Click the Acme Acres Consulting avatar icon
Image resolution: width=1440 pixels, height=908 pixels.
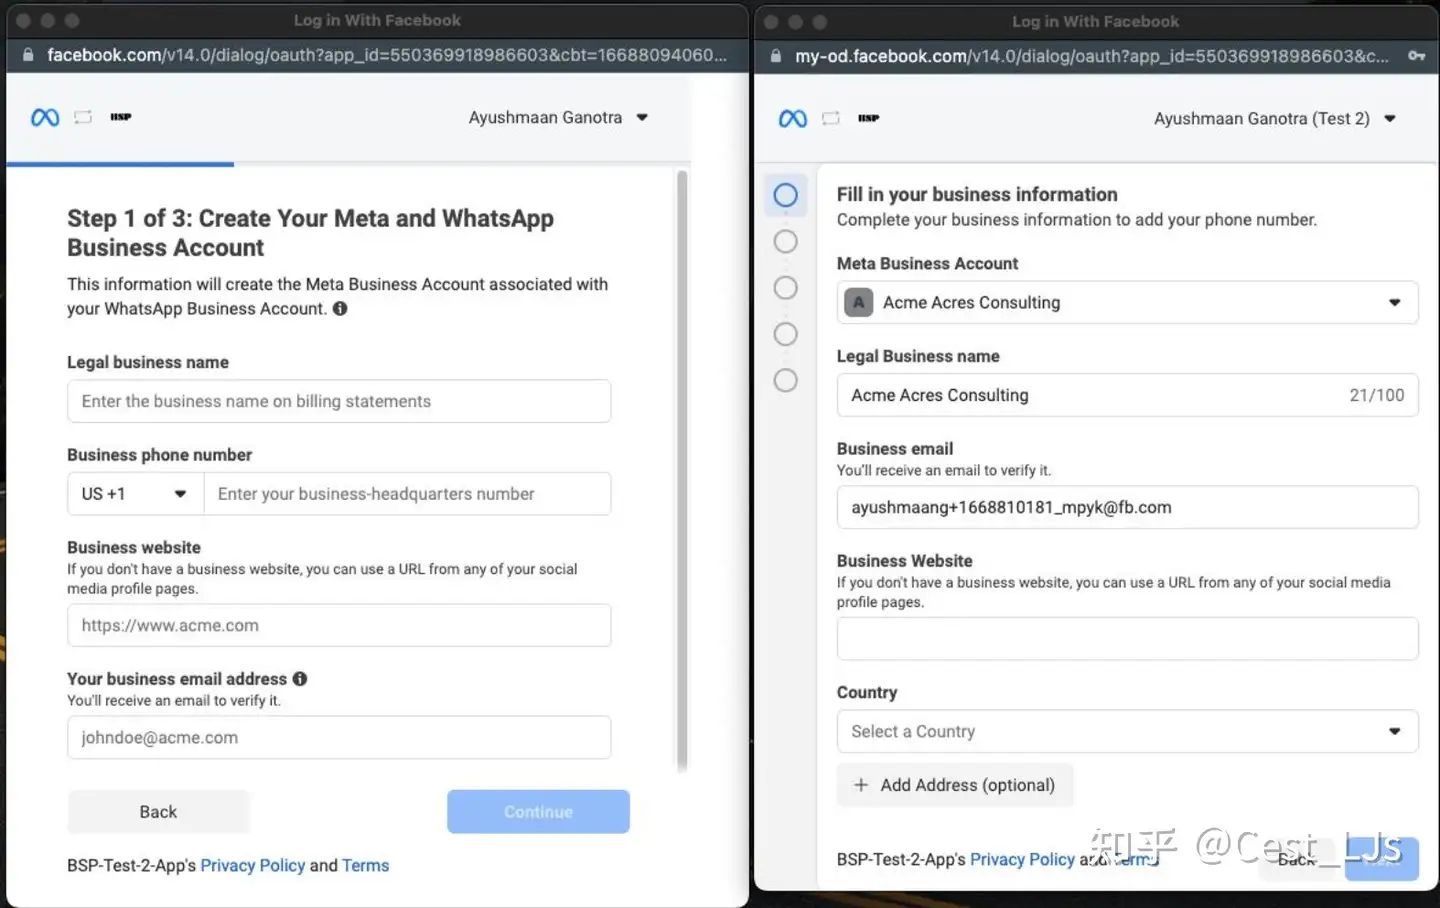click(859, 302)
